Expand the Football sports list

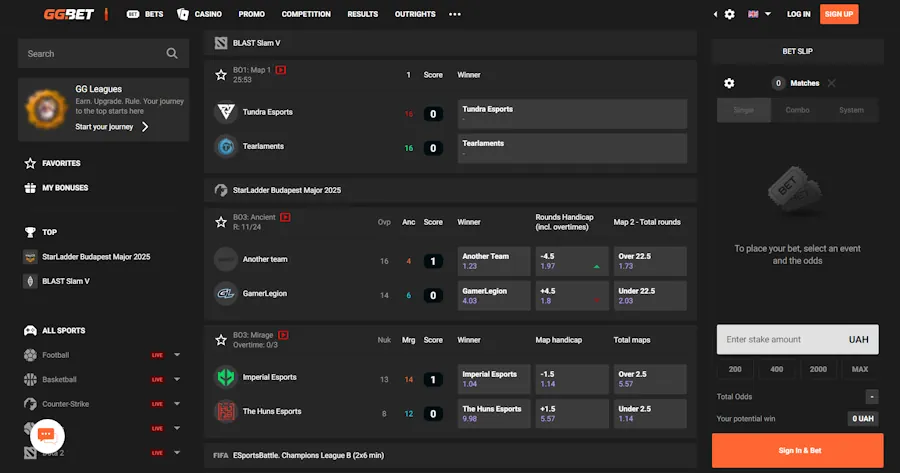click(x=177, y=355)
